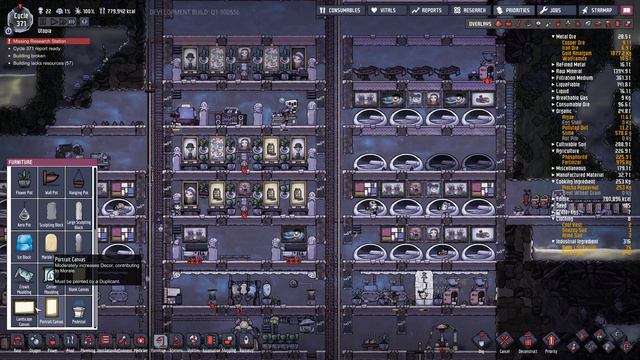Image resolution: width=640 pixels, height=360 pixels.
Task: Select the Landscape Canvas item
Action: click(24, 311)
